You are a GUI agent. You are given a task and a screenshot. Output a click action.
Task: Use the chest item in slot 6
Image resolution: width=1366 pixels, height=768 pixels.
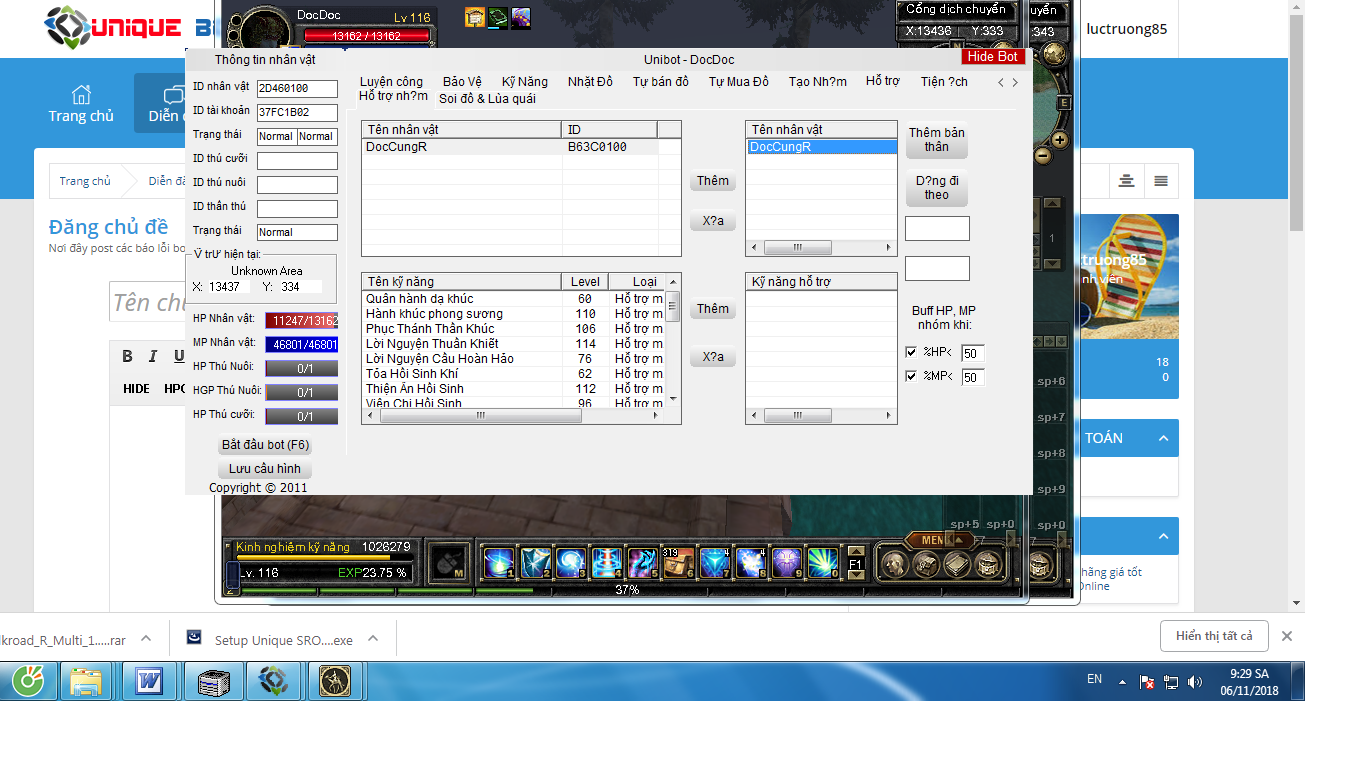click(678, 564)
